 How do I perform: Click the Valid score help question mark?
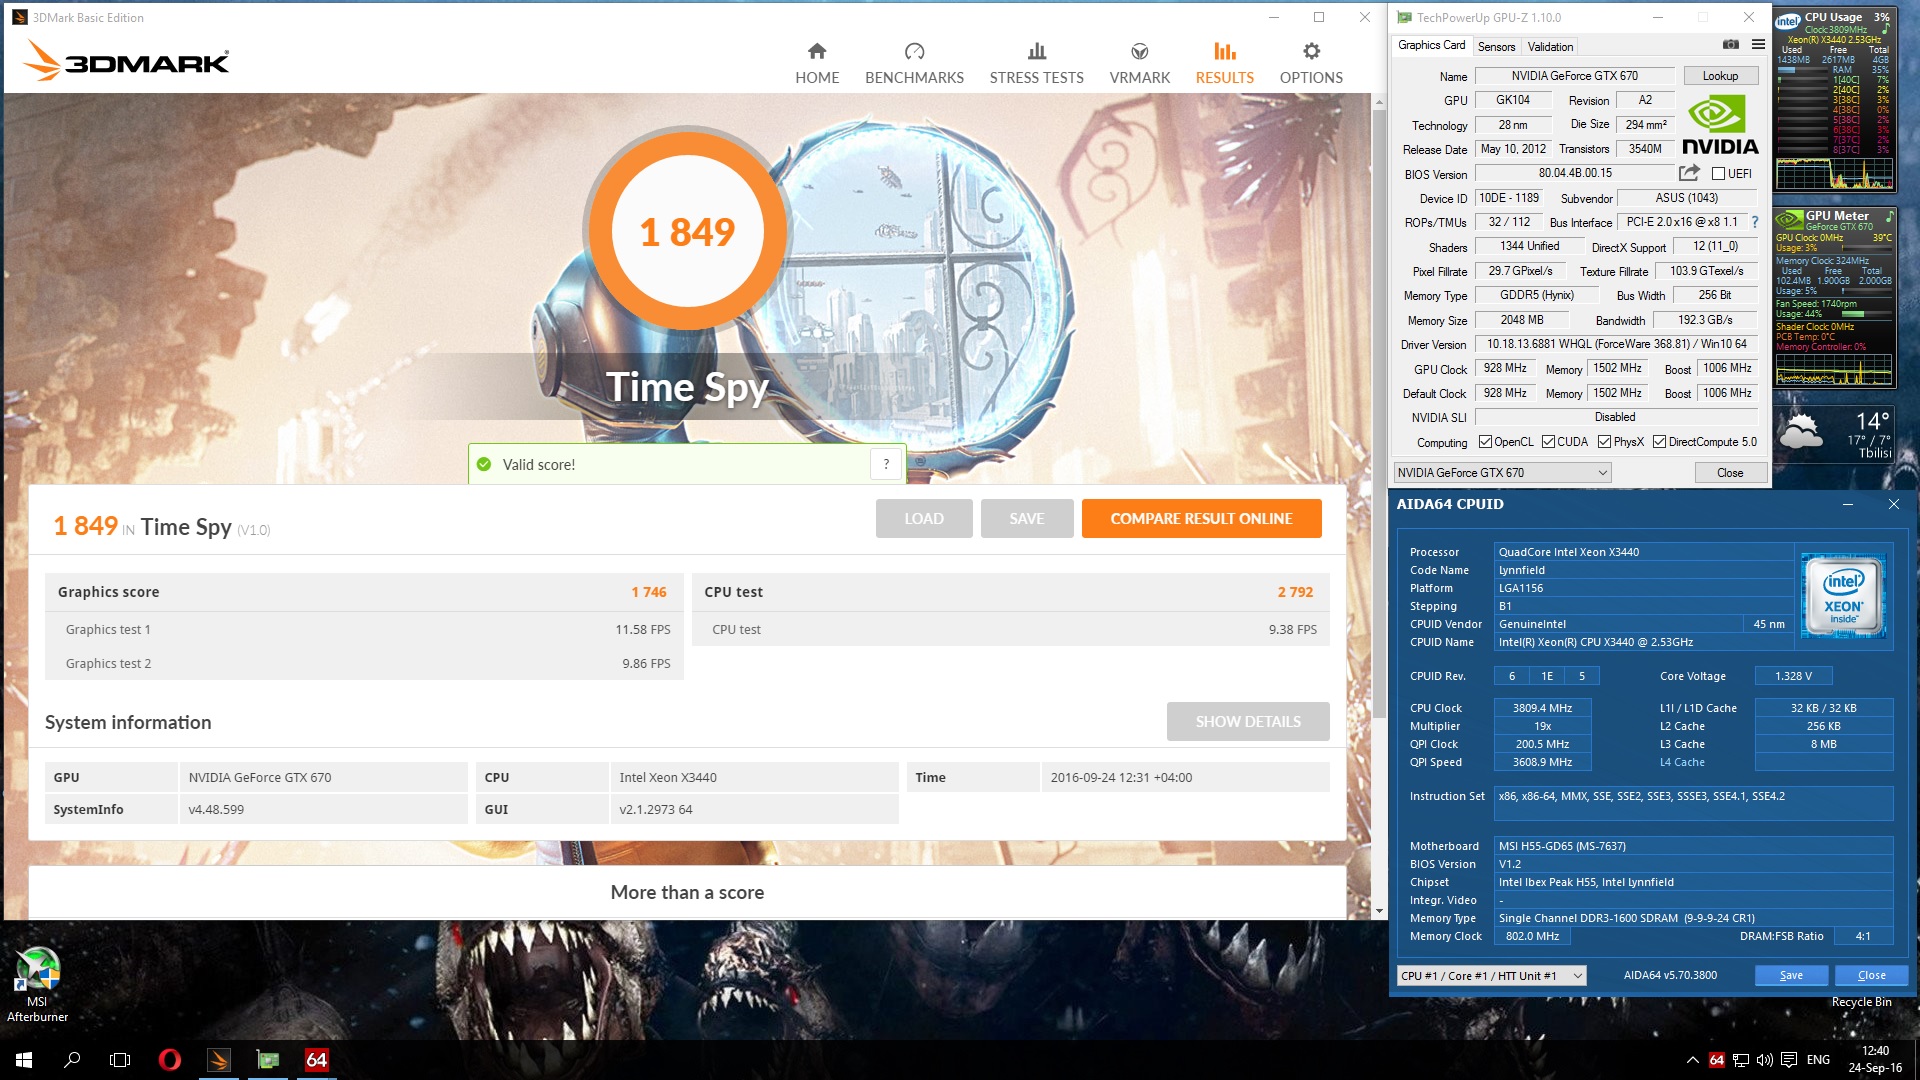click(x=886, y=464)
